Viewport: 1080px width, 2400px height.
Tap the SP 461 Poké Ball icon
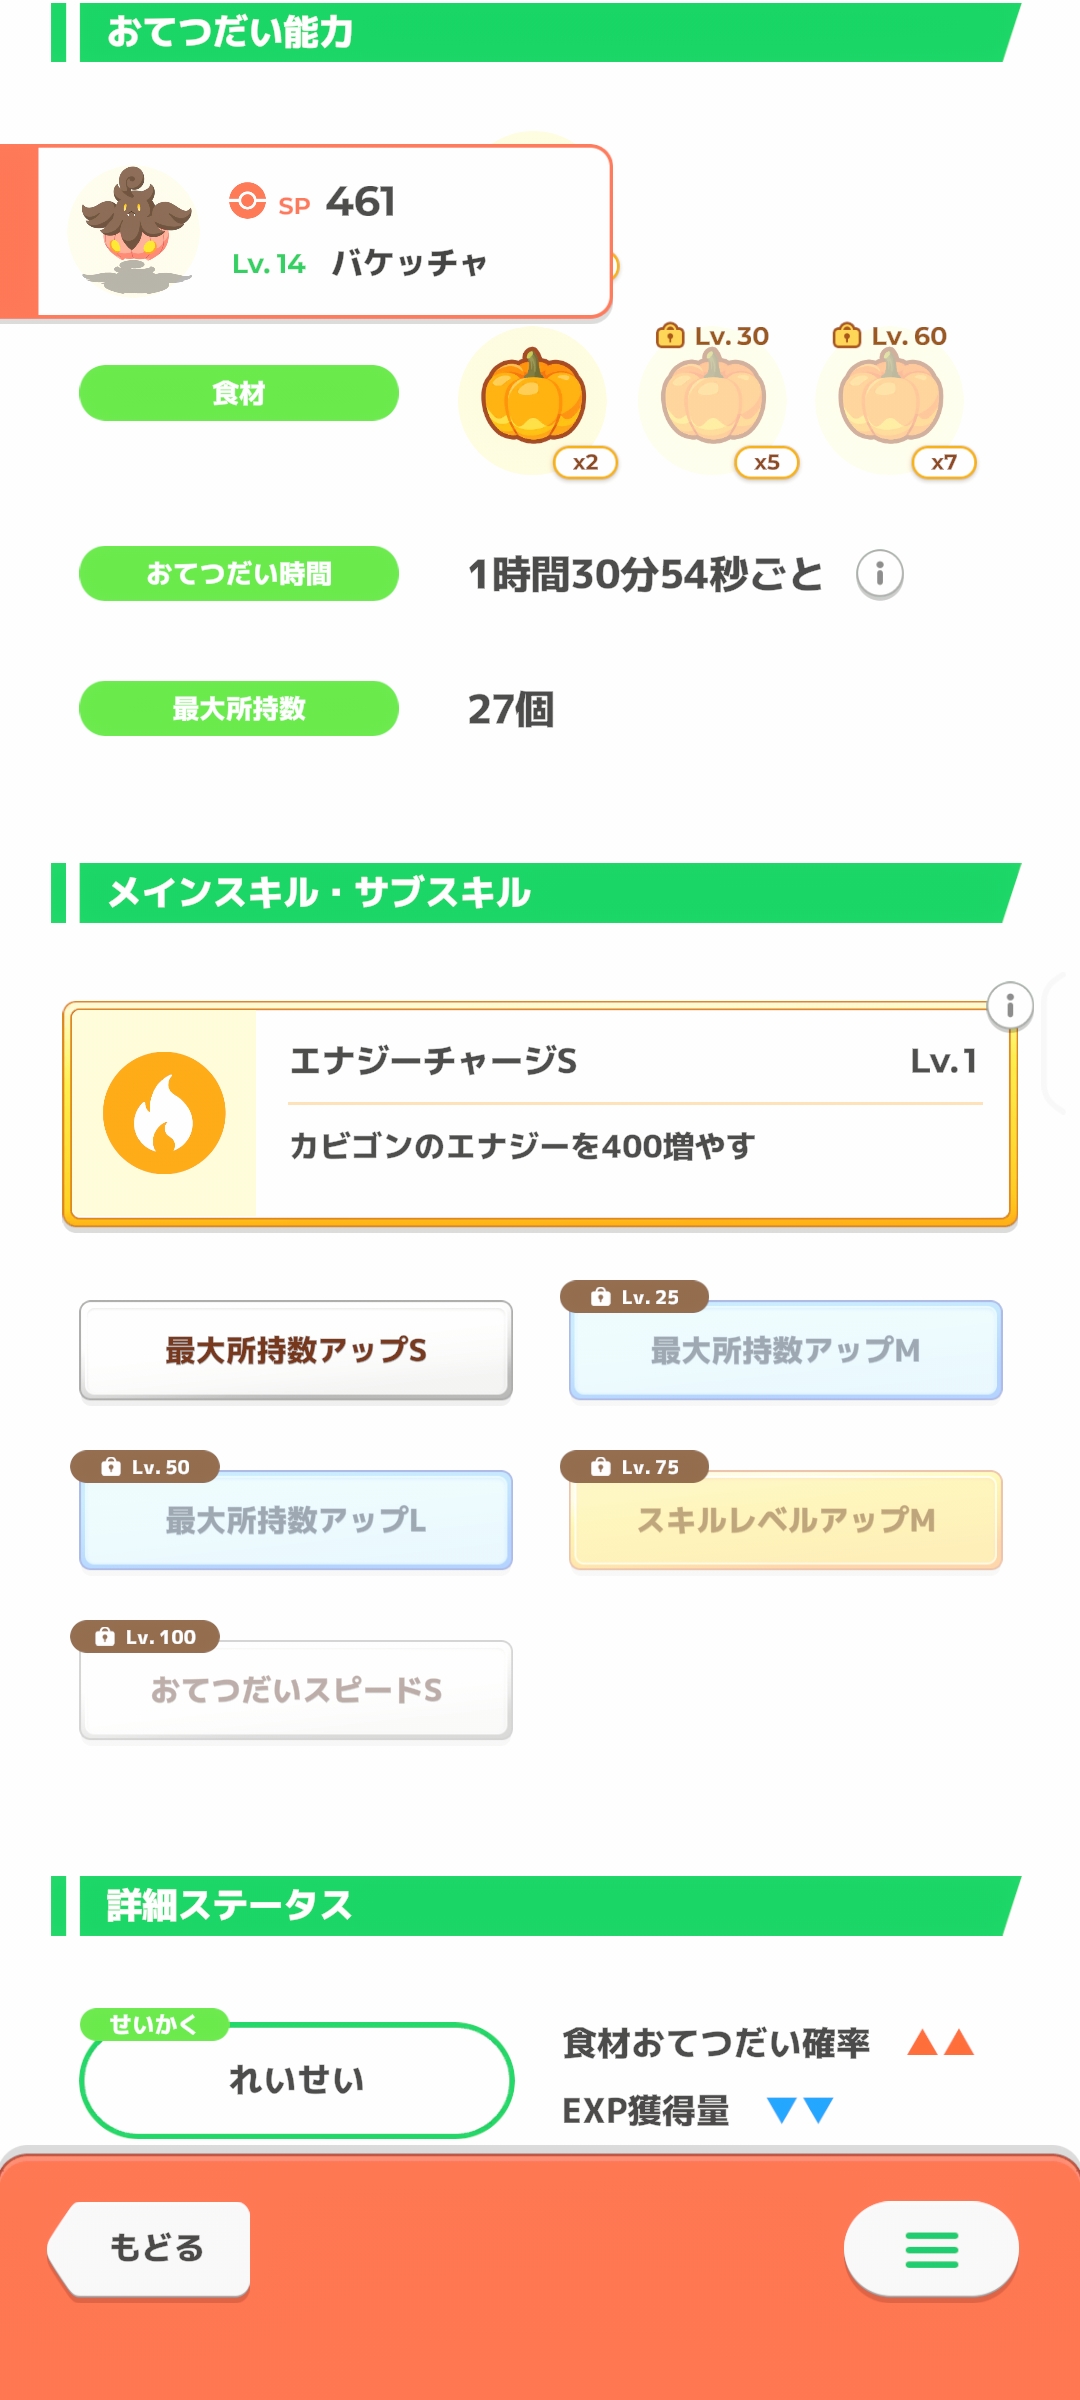click(247, 201)
